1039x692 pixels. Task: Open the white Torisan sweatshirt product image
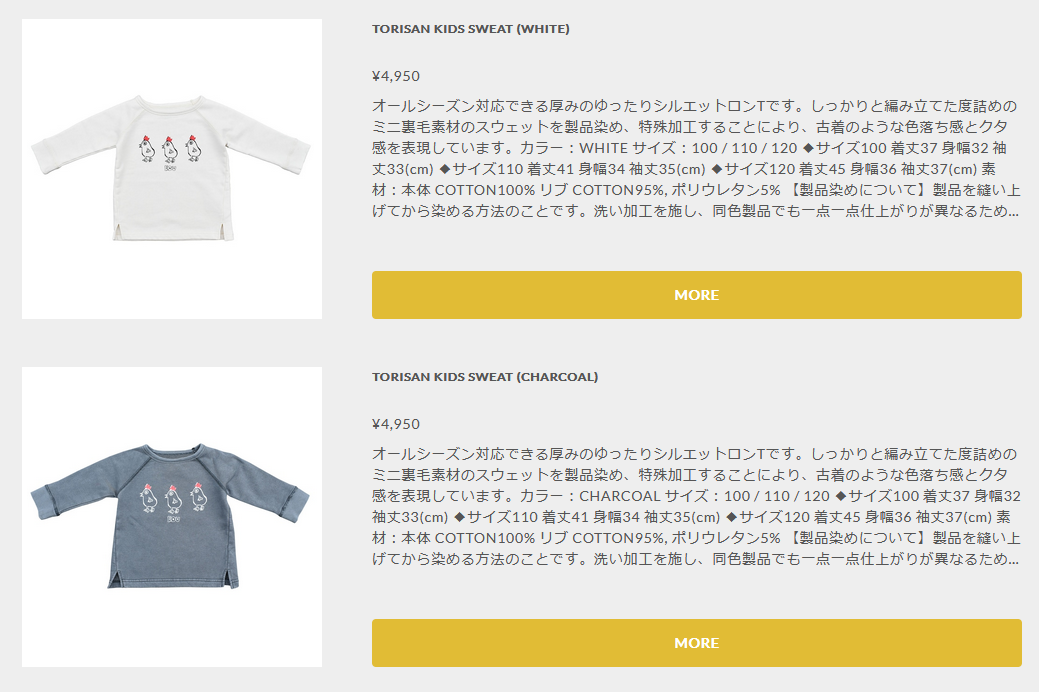tap(172, 169)
